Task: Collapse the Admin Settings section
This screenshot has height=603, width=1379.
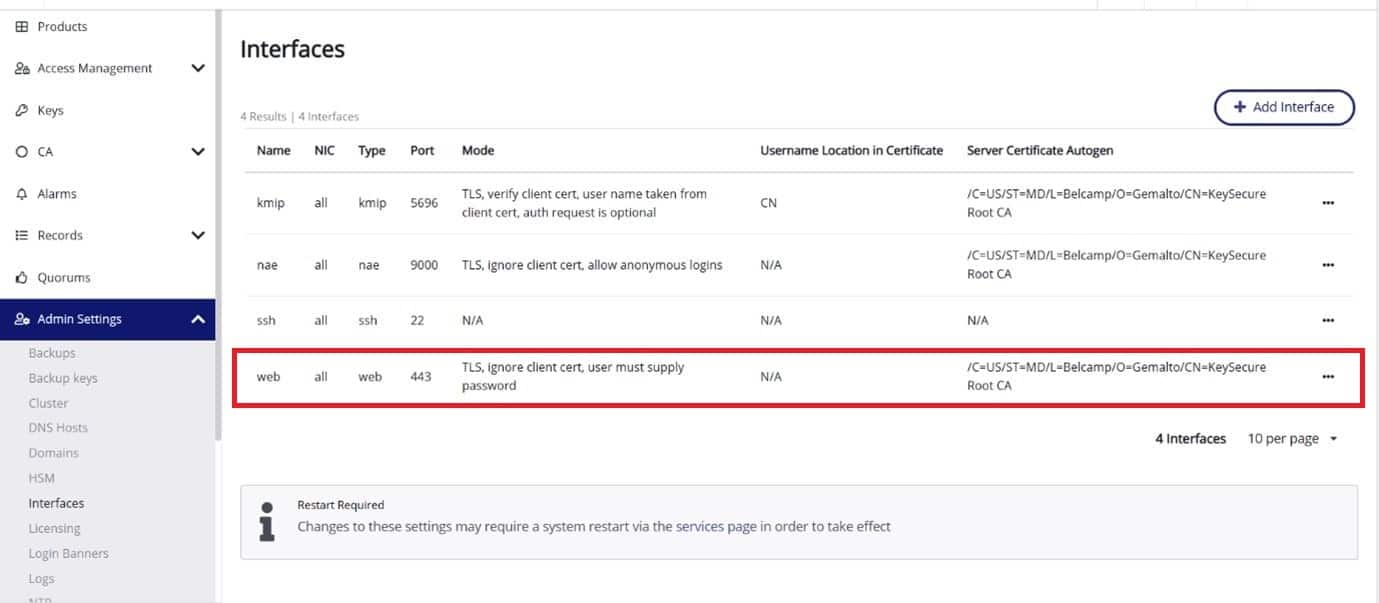Action: [198, 320]
